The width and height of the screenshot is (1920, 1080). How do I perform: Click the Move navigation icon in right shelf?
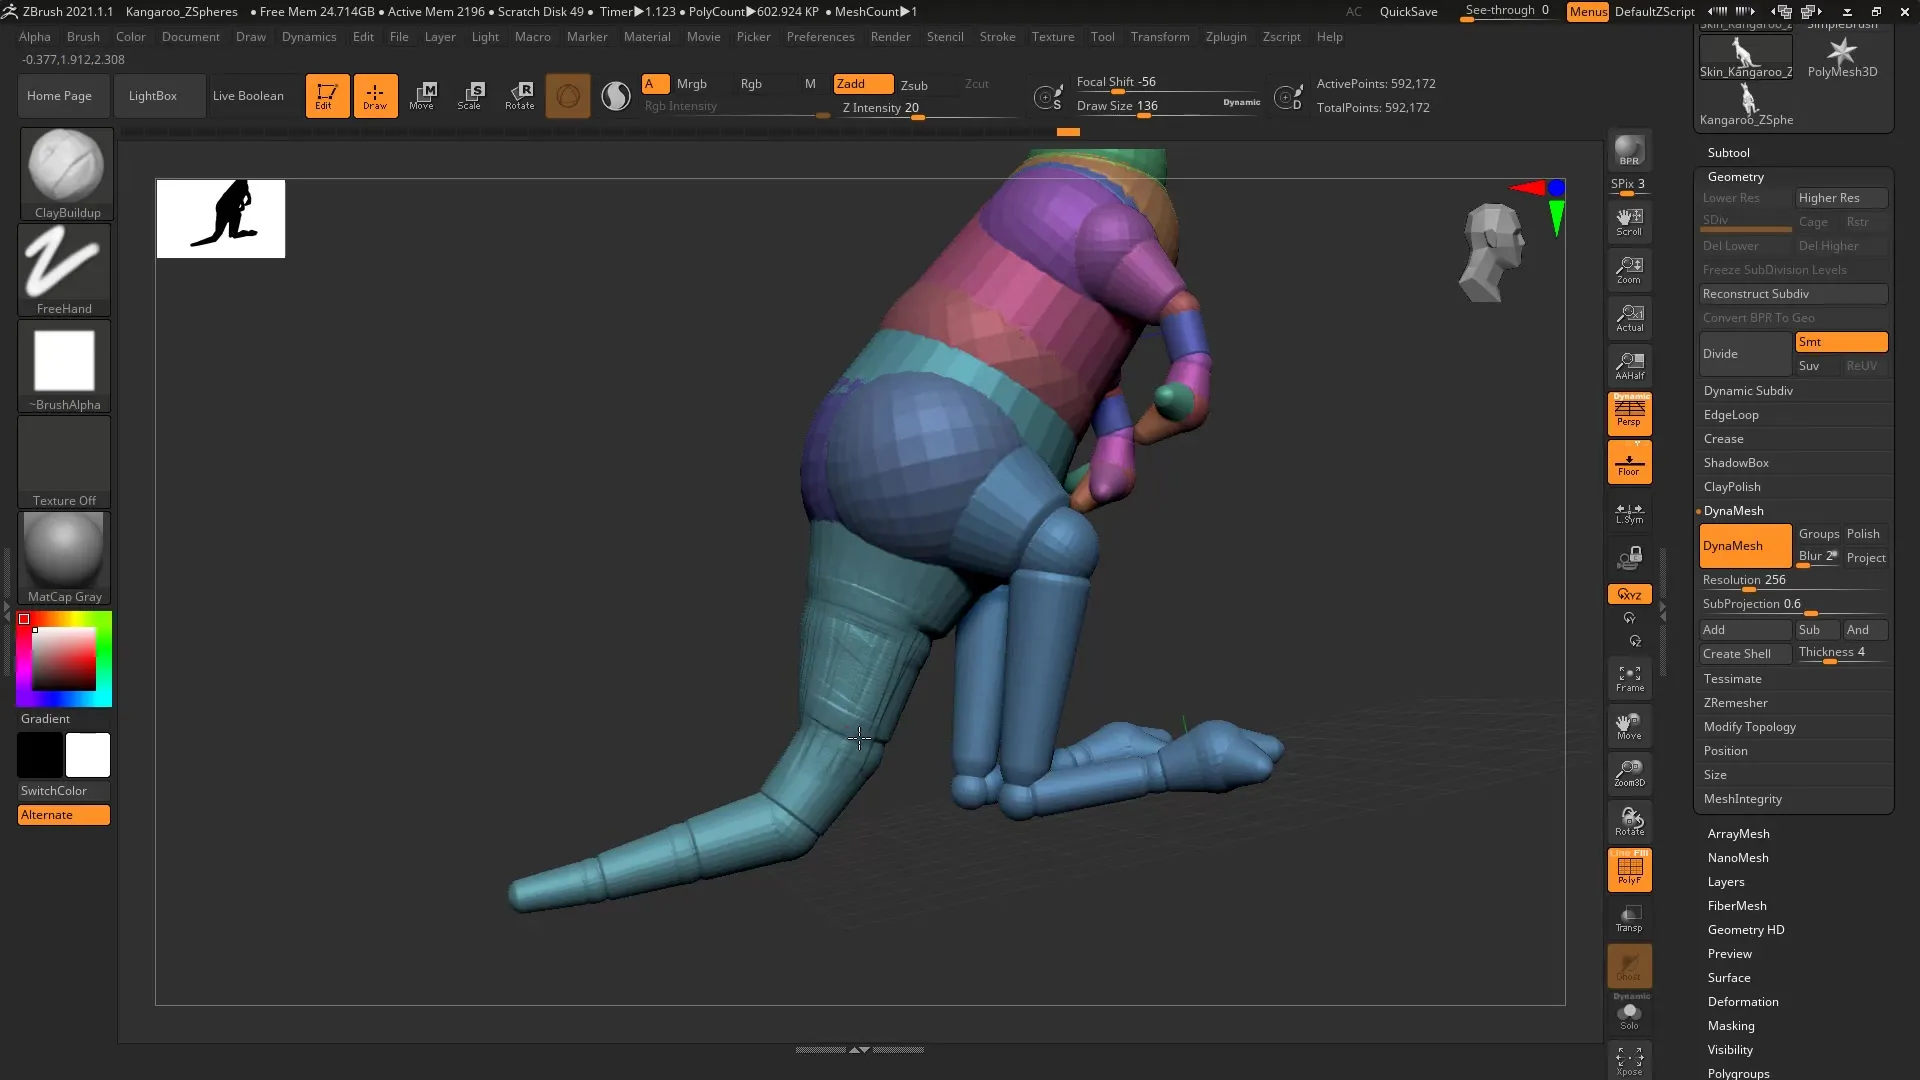pyautogui.click(x=1629, y=726)
